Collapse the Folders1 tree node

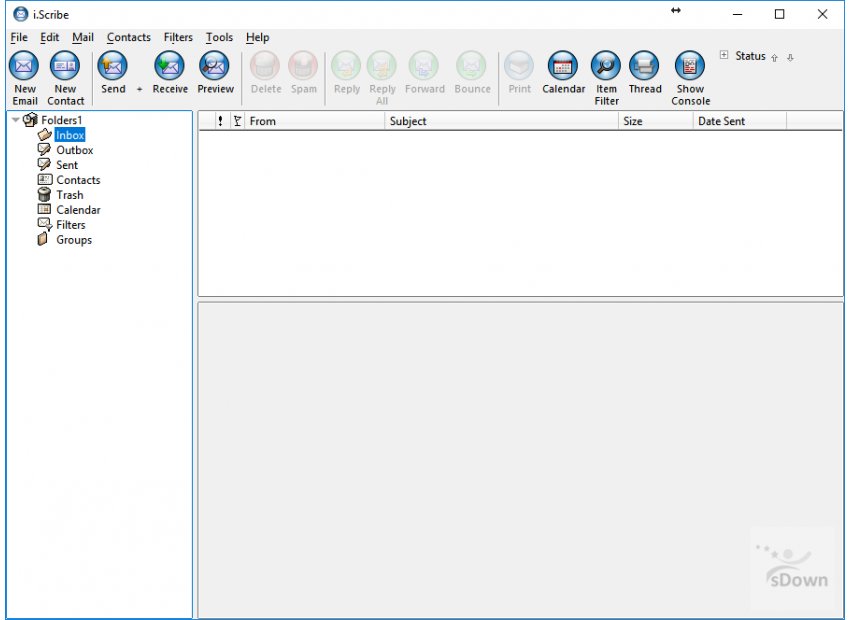(15, 120)
